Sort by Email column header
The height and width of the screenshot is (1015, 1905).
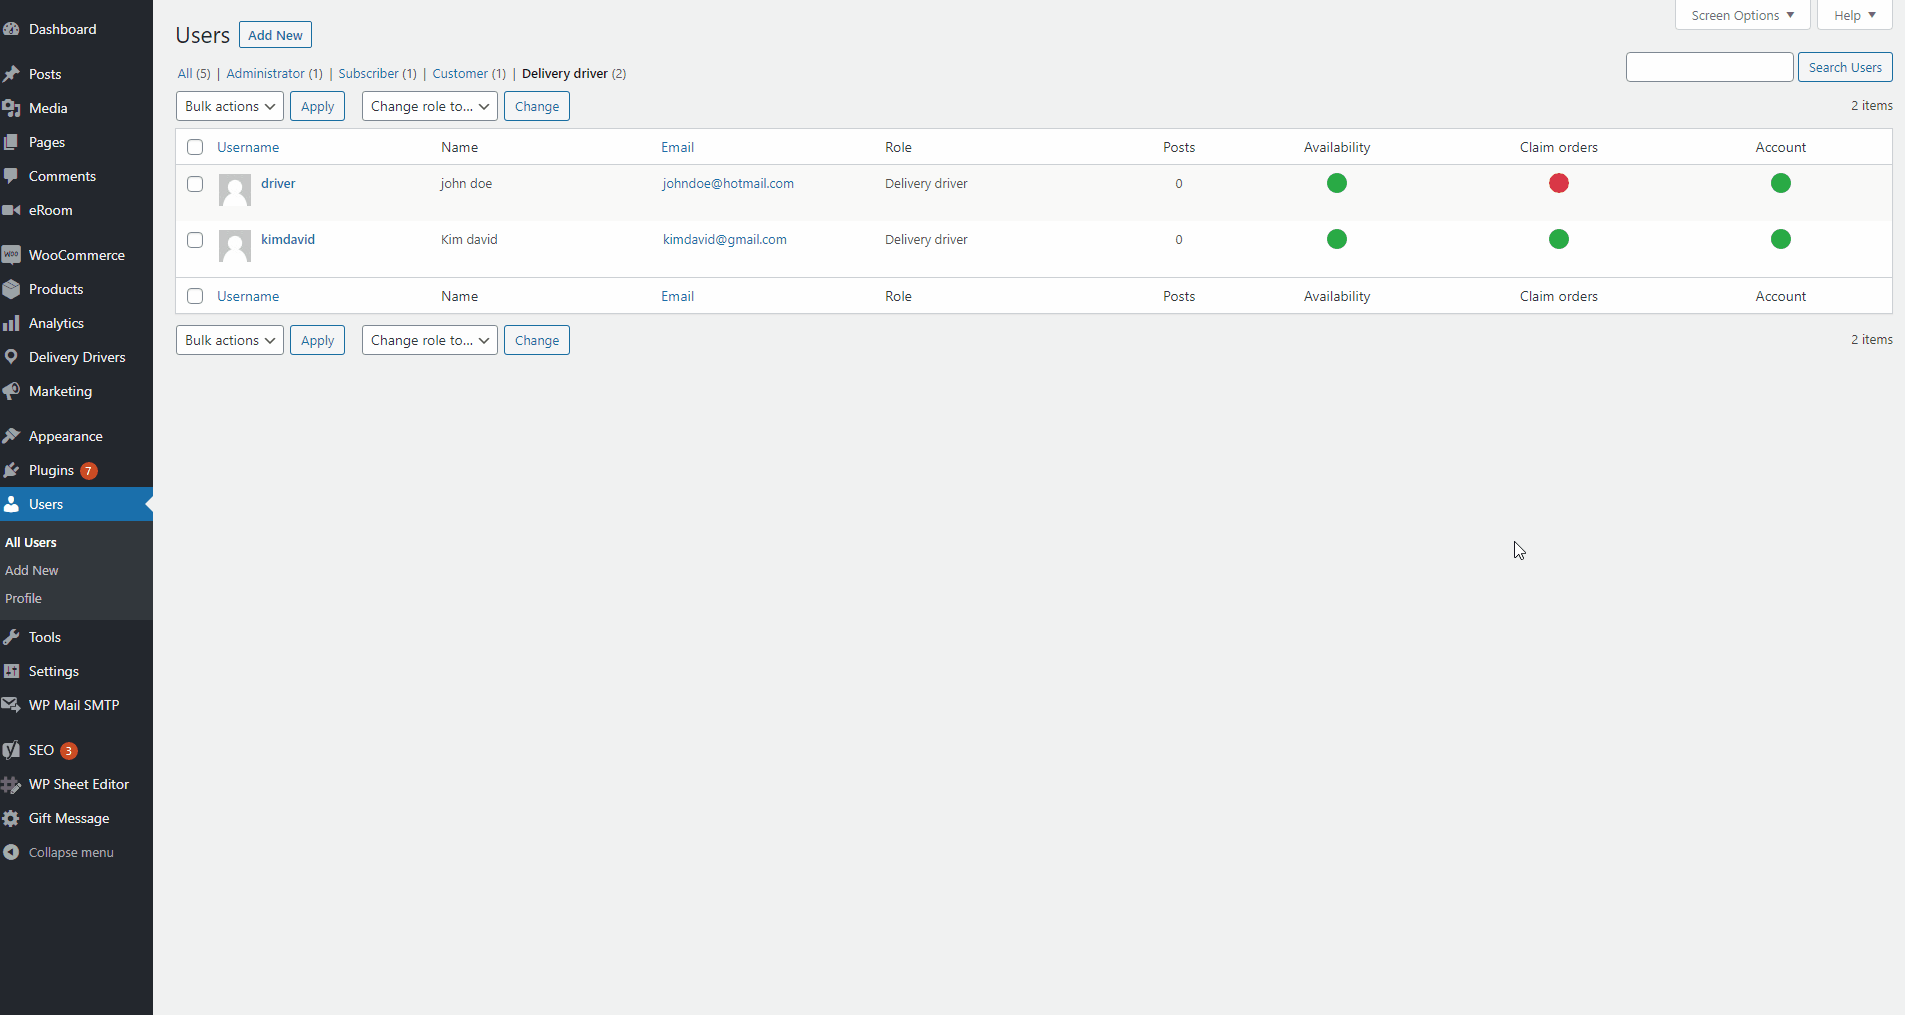677,147
